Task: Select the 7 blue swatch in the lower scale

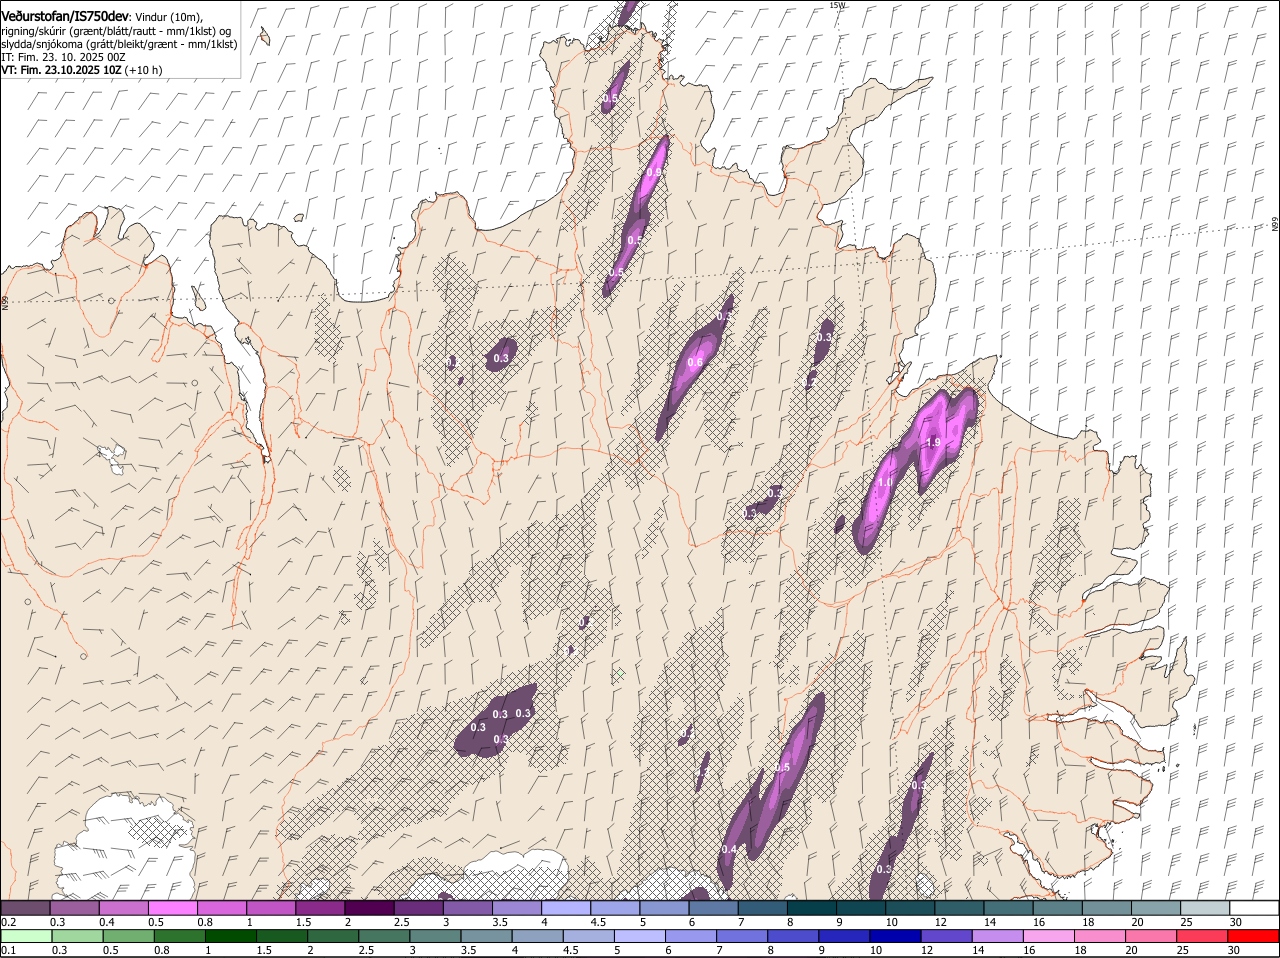Action: [x=742, y=936]
